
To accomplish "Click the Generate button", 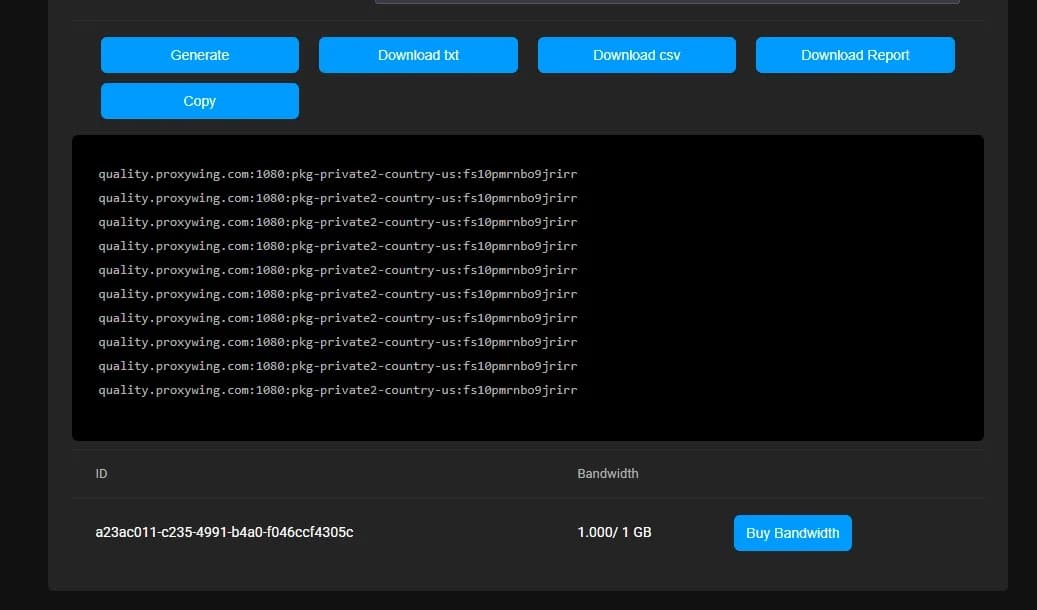I will 199,56.
